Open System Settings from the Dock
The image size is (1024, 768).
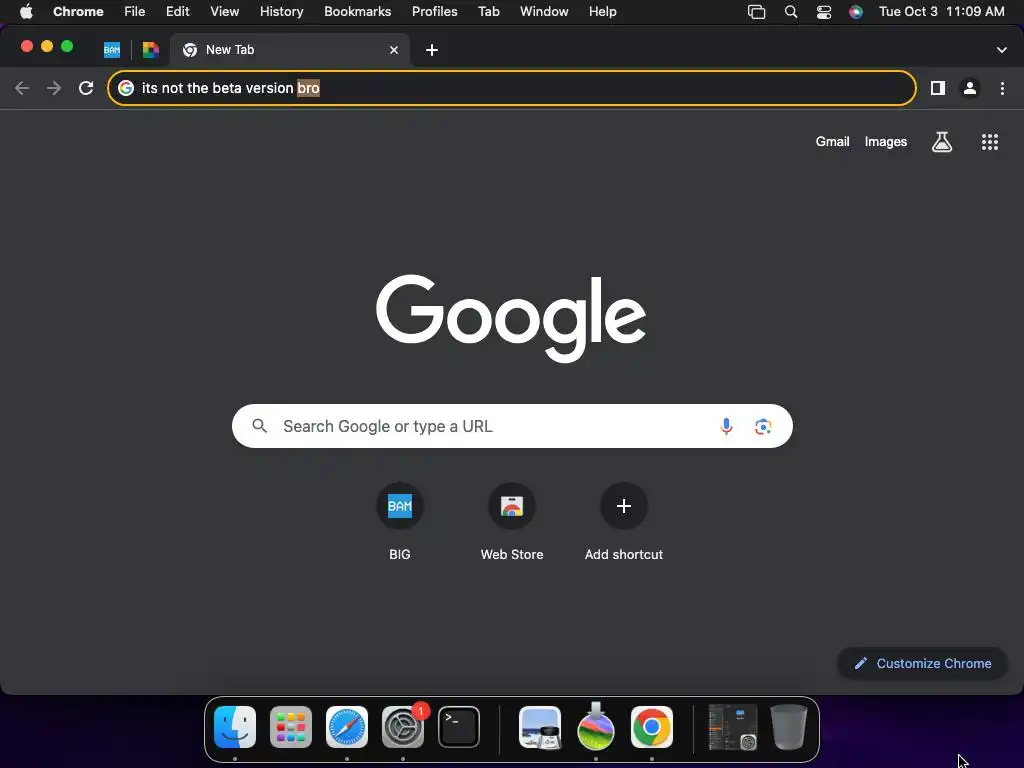point(403,727)
